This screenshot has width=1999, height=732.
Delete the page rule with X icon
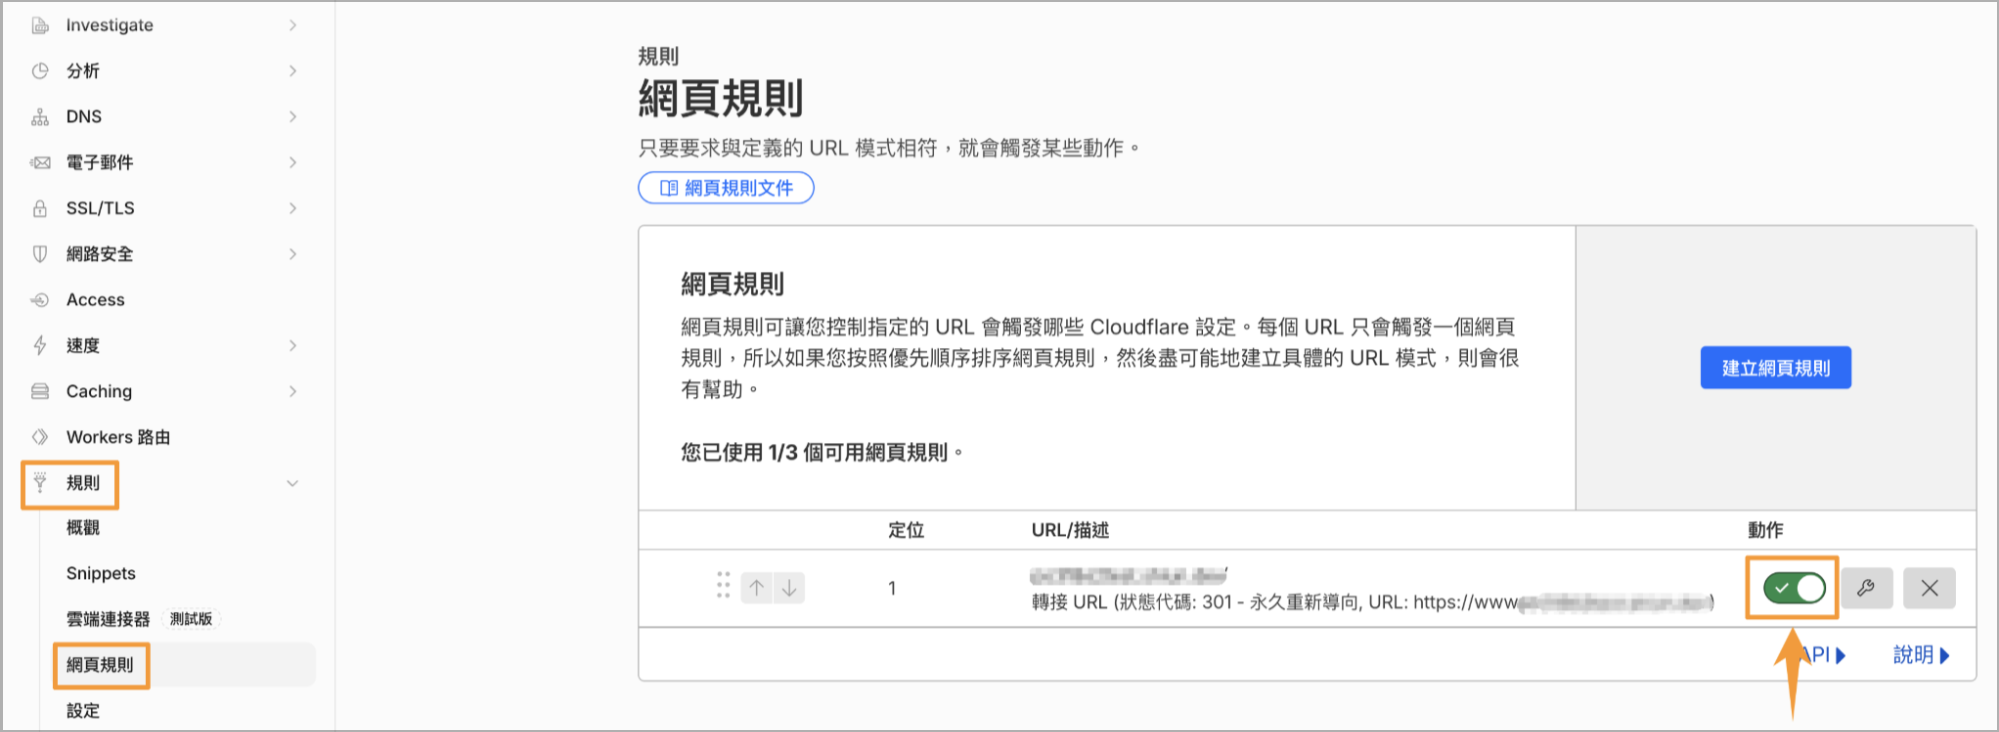[x=1930, y=588]
